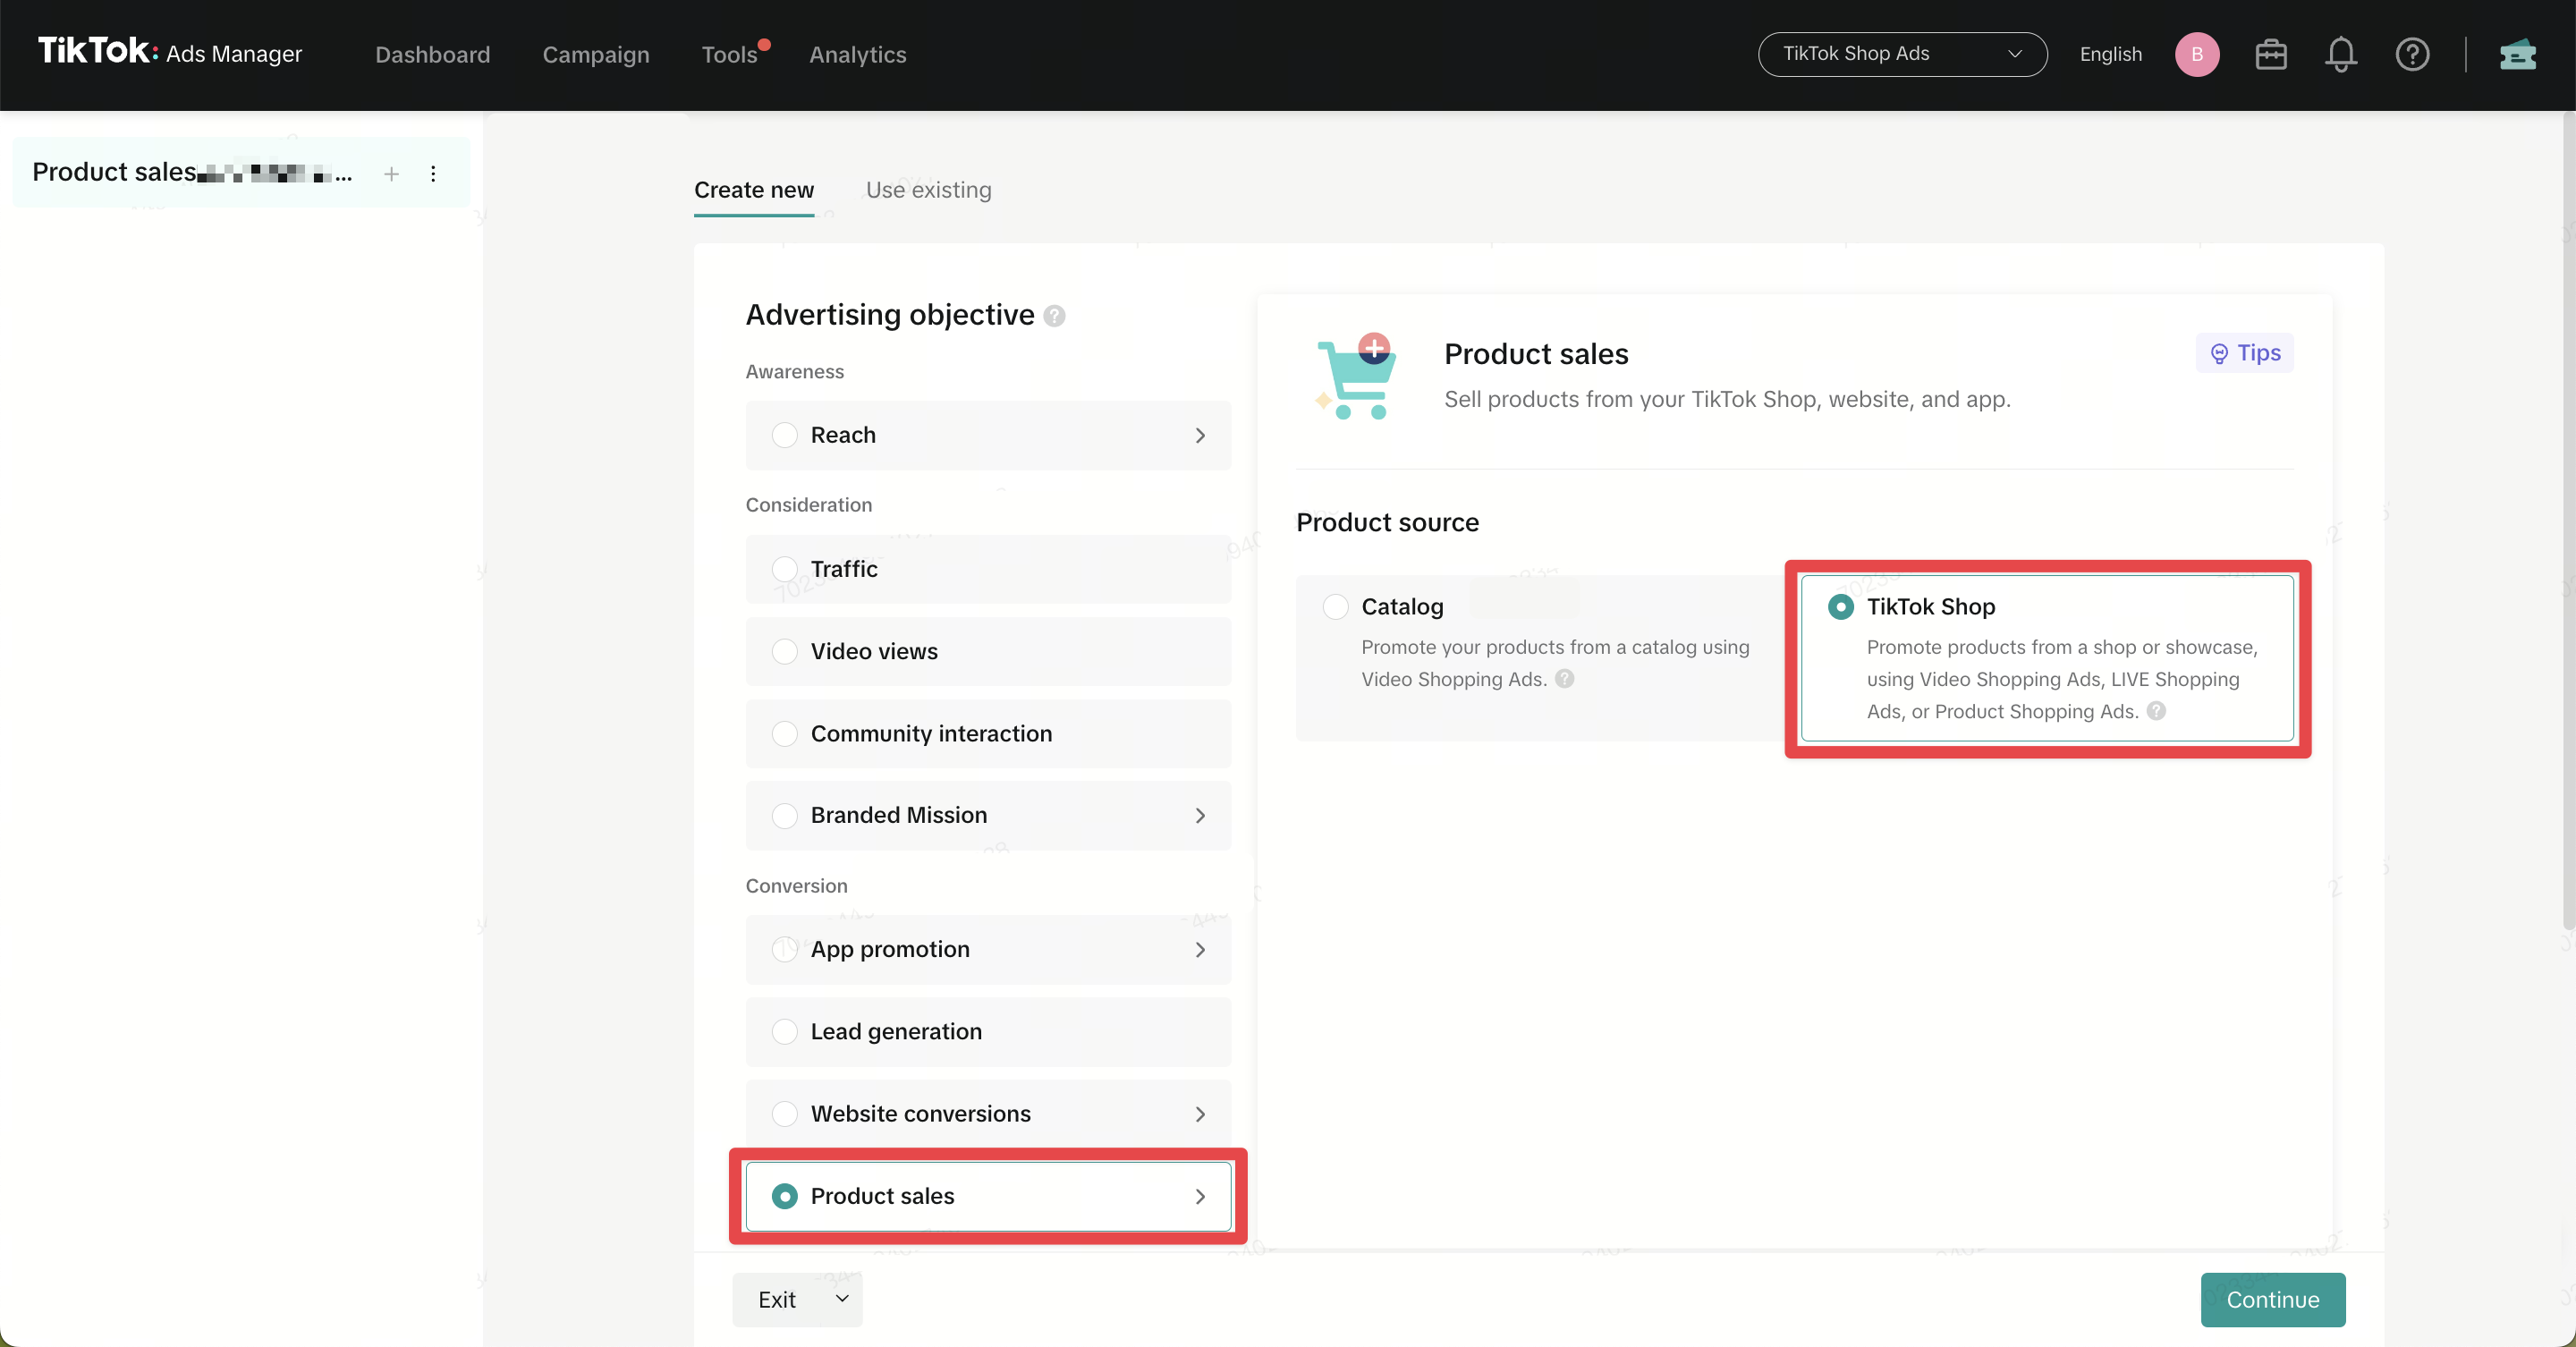Expand the Reach objective chevron
The width and height of the screenshot is (2576, 1347).
[x=1200, y=436]
